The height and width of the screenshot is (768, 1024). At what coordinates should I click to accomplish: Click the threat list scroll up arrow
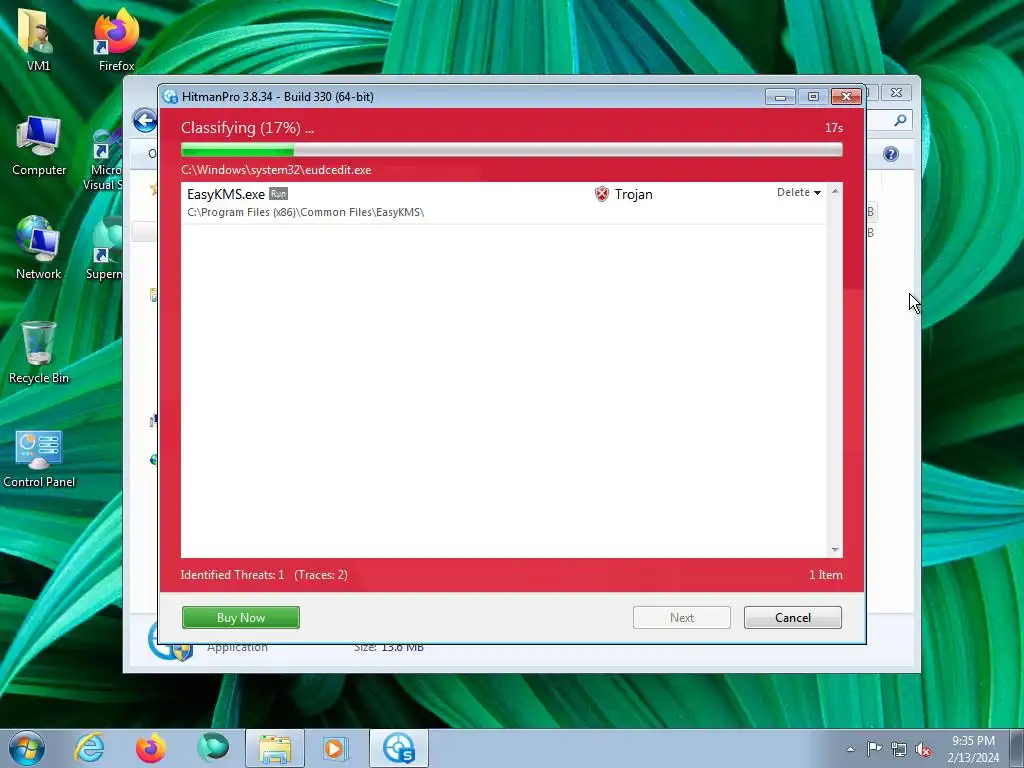[x=835, y=191]
